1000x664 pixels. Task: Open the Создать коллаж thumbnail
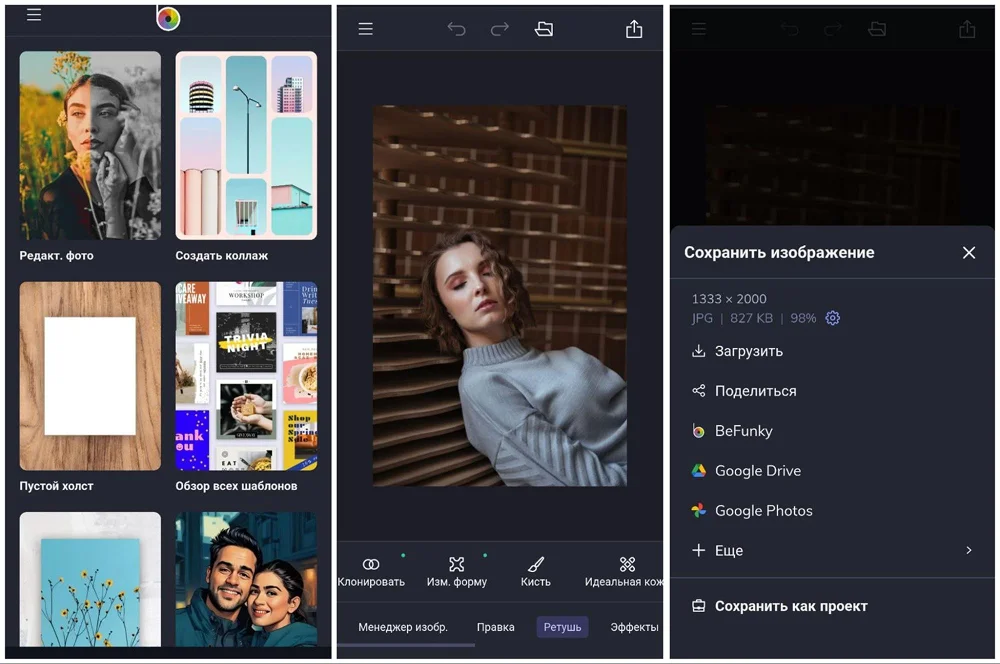point(246,146)
